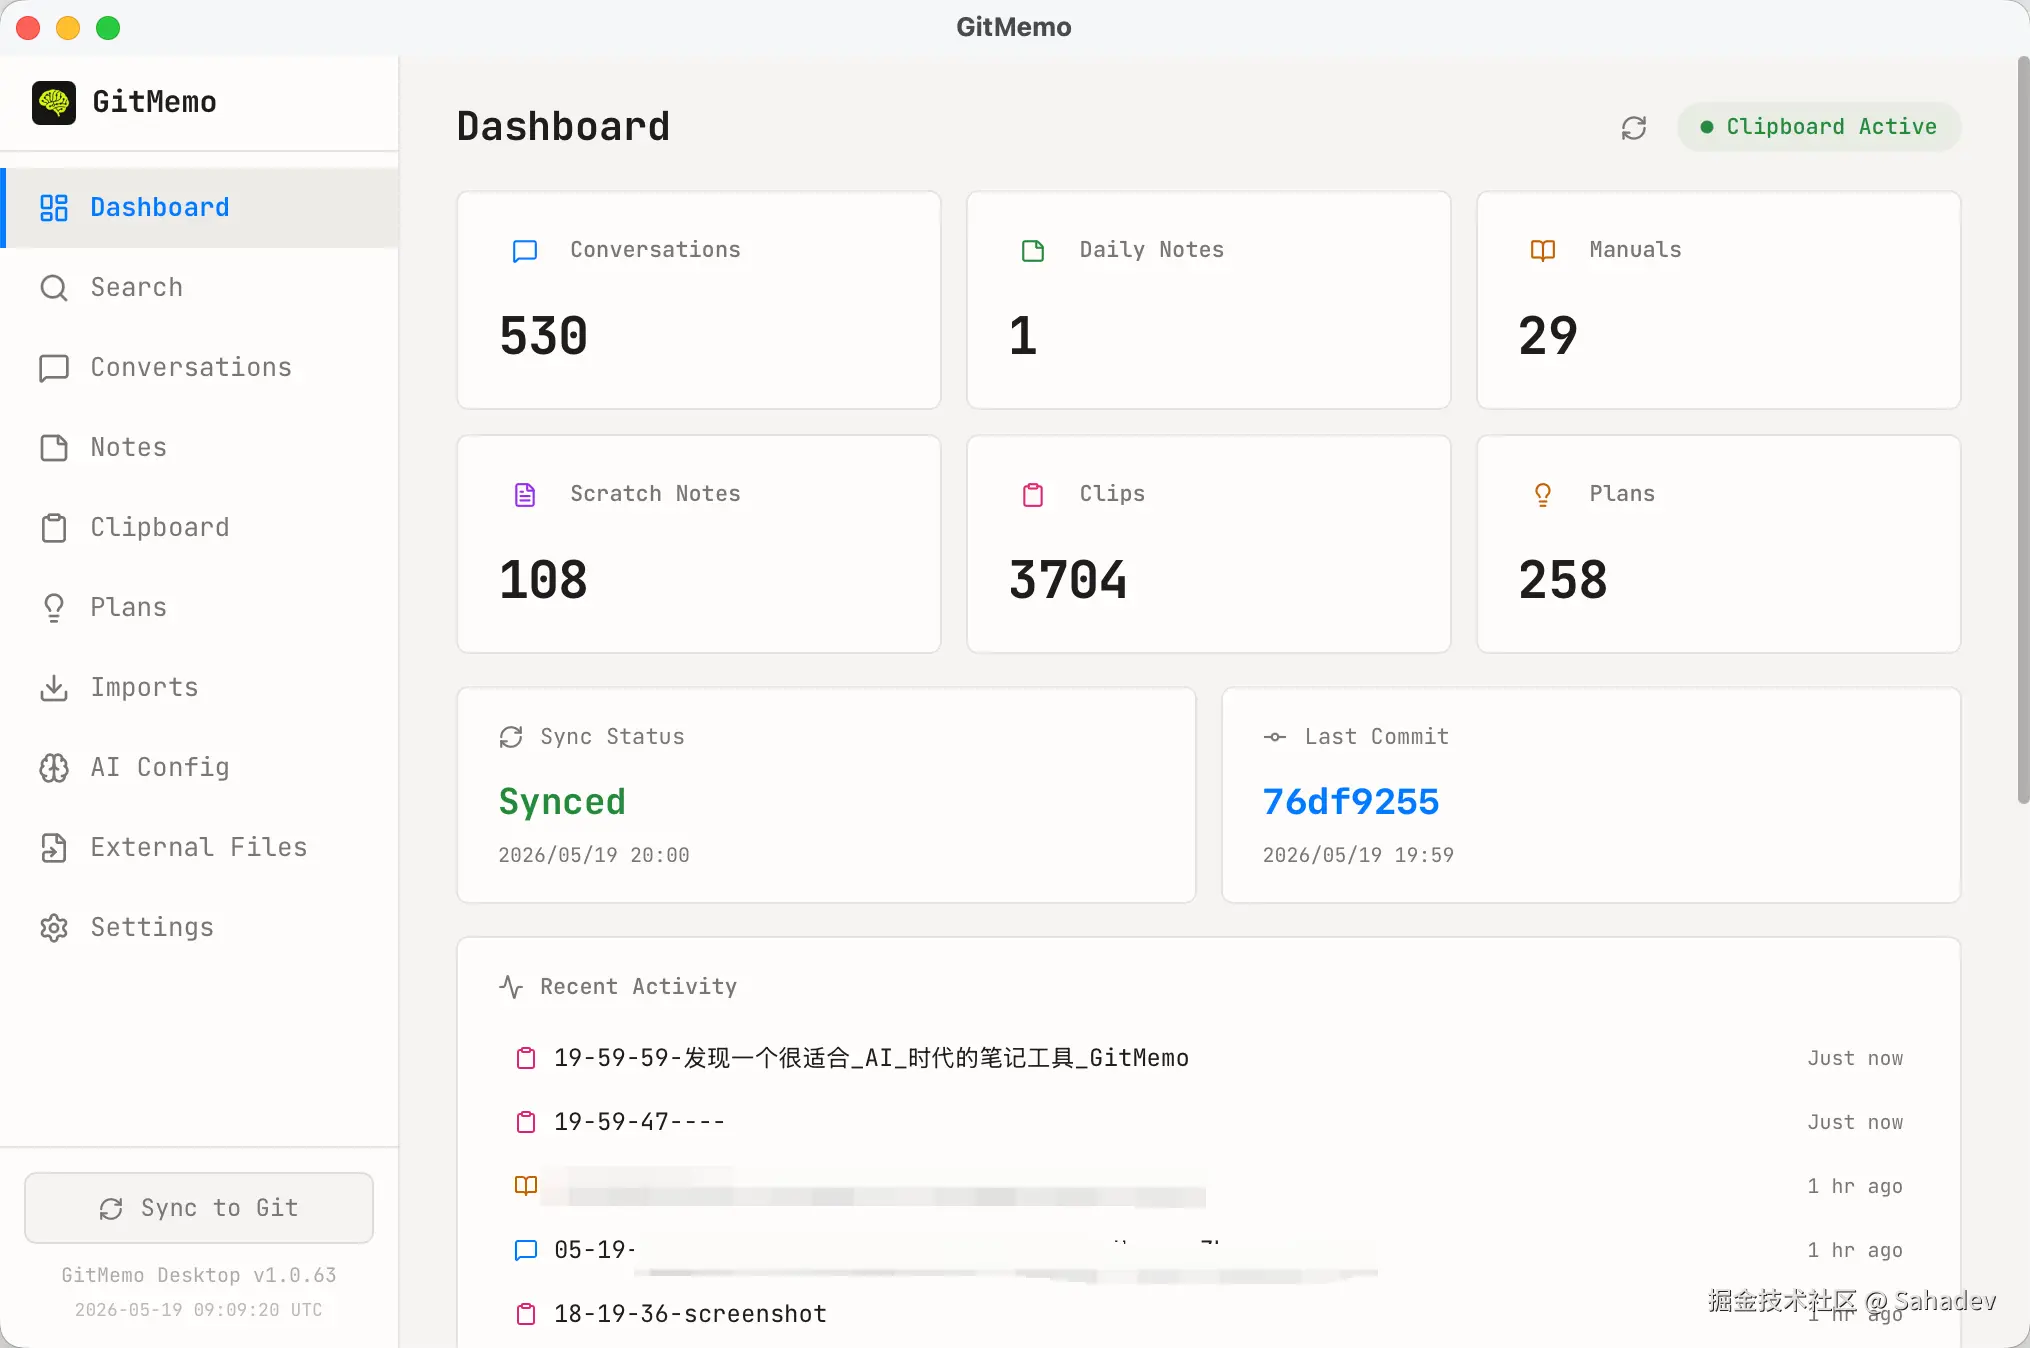The height and width of the screenshot is (1348, 2030).
Task: Click clipboard icon of the 19-59-47 activity row
Action: pyautogui.click(x=526, y=1122)
